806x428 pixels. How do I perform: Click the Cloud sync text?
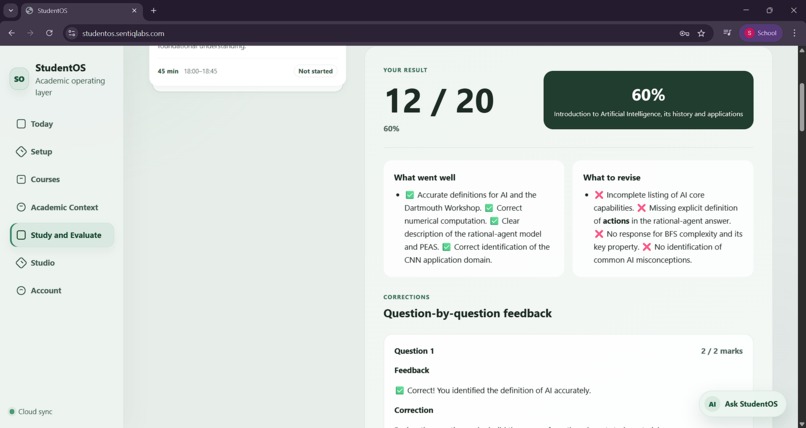(35, 412)
